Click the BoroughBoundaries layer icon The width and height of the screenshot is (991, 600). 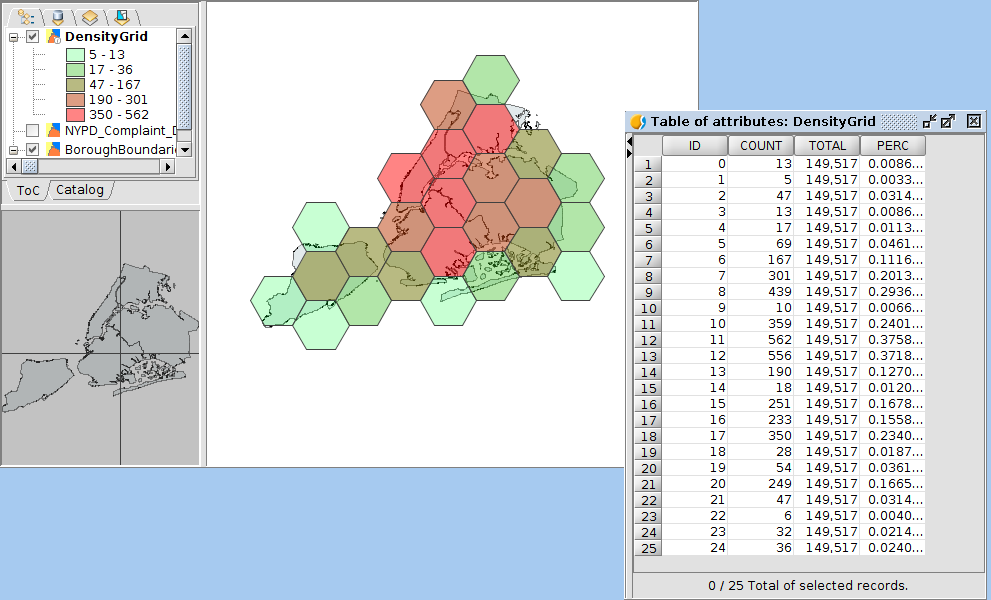[x=54, y=150]
